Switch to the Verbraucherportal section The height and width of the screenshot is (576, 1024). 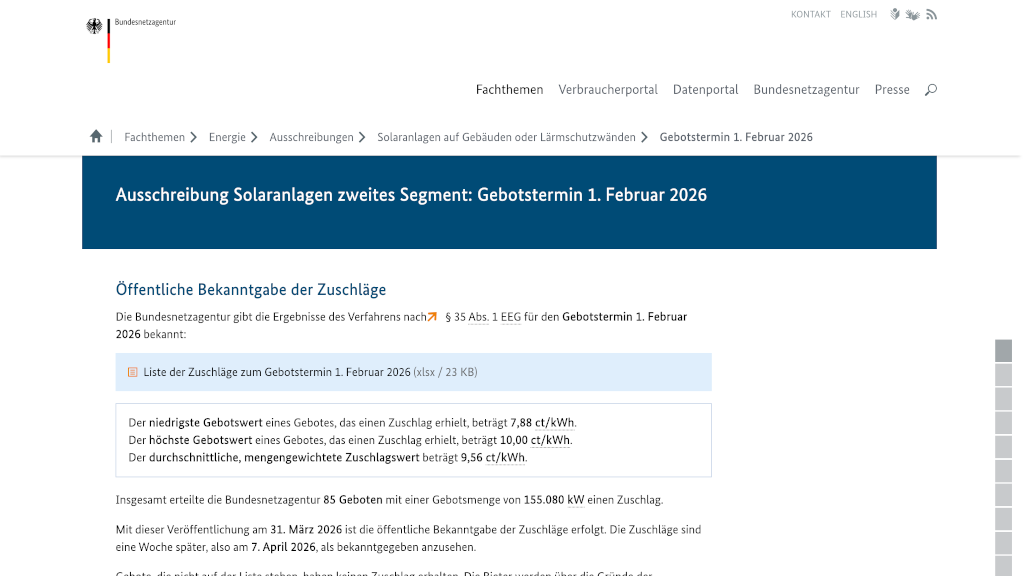608,89
